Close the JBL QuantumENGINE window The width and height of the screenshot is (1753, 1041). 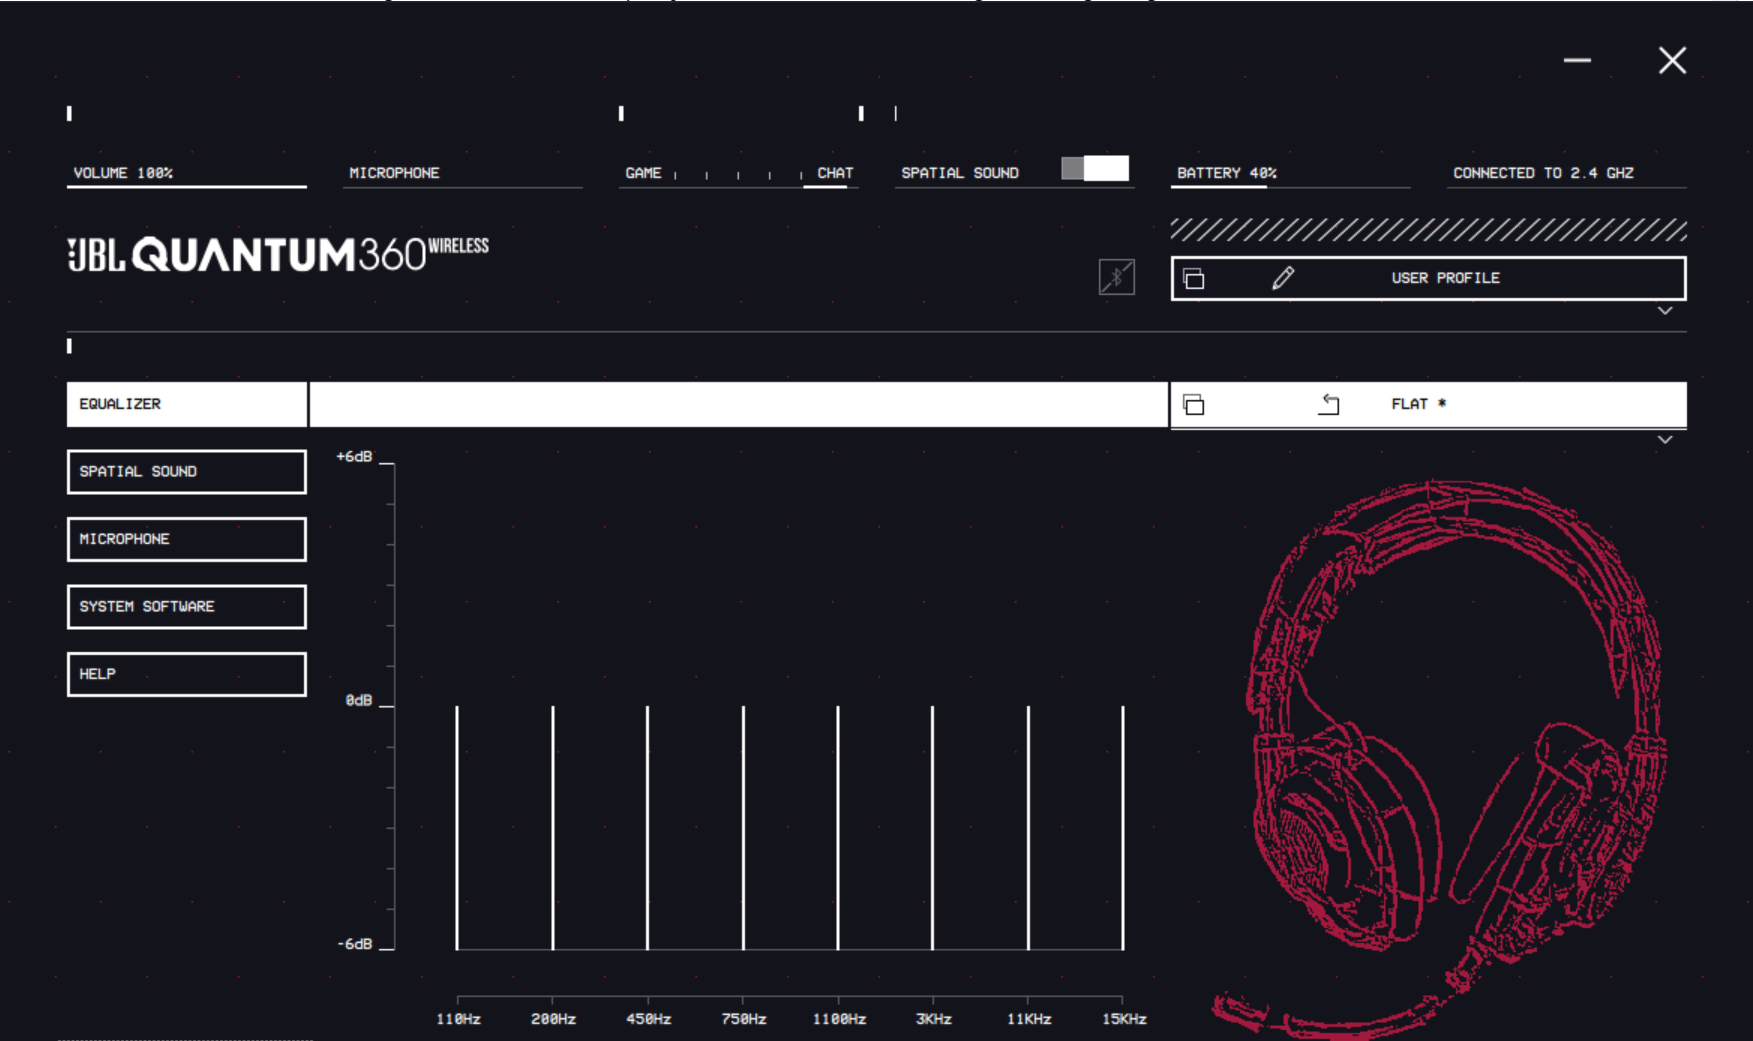(x=1672, y=61)
